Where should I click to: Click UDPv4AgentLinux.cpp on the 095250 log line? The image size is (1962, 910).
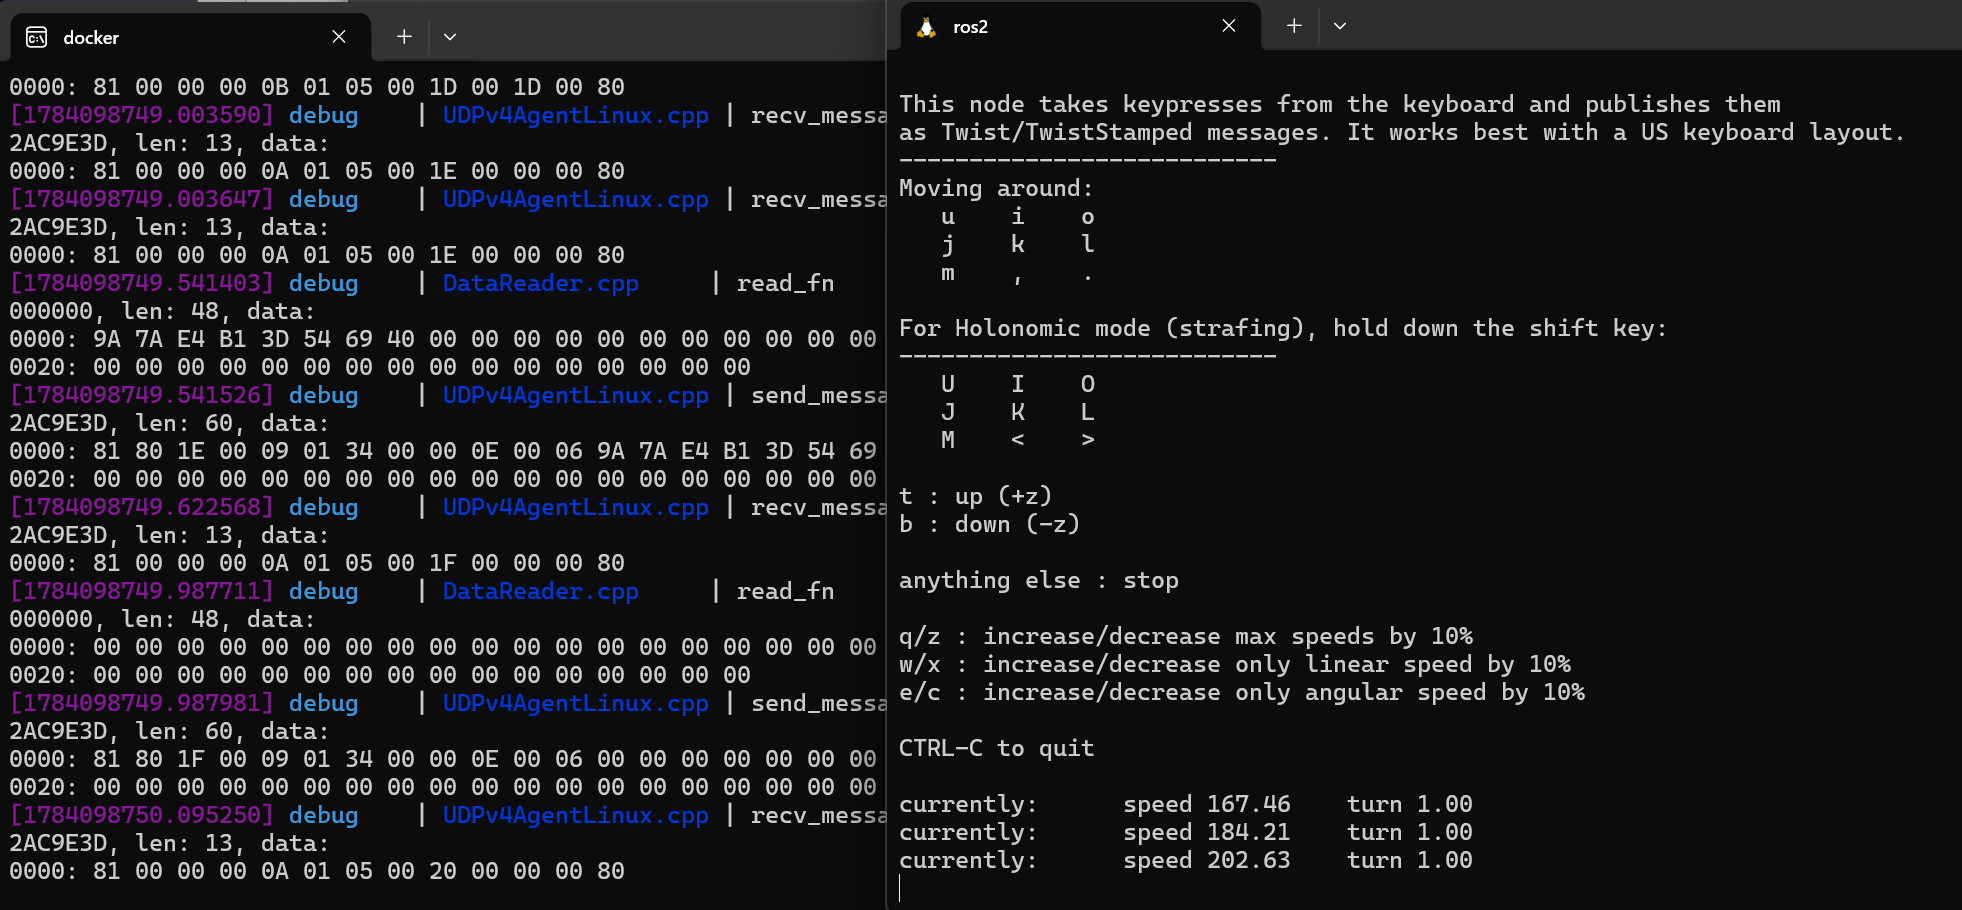[576, 815]
